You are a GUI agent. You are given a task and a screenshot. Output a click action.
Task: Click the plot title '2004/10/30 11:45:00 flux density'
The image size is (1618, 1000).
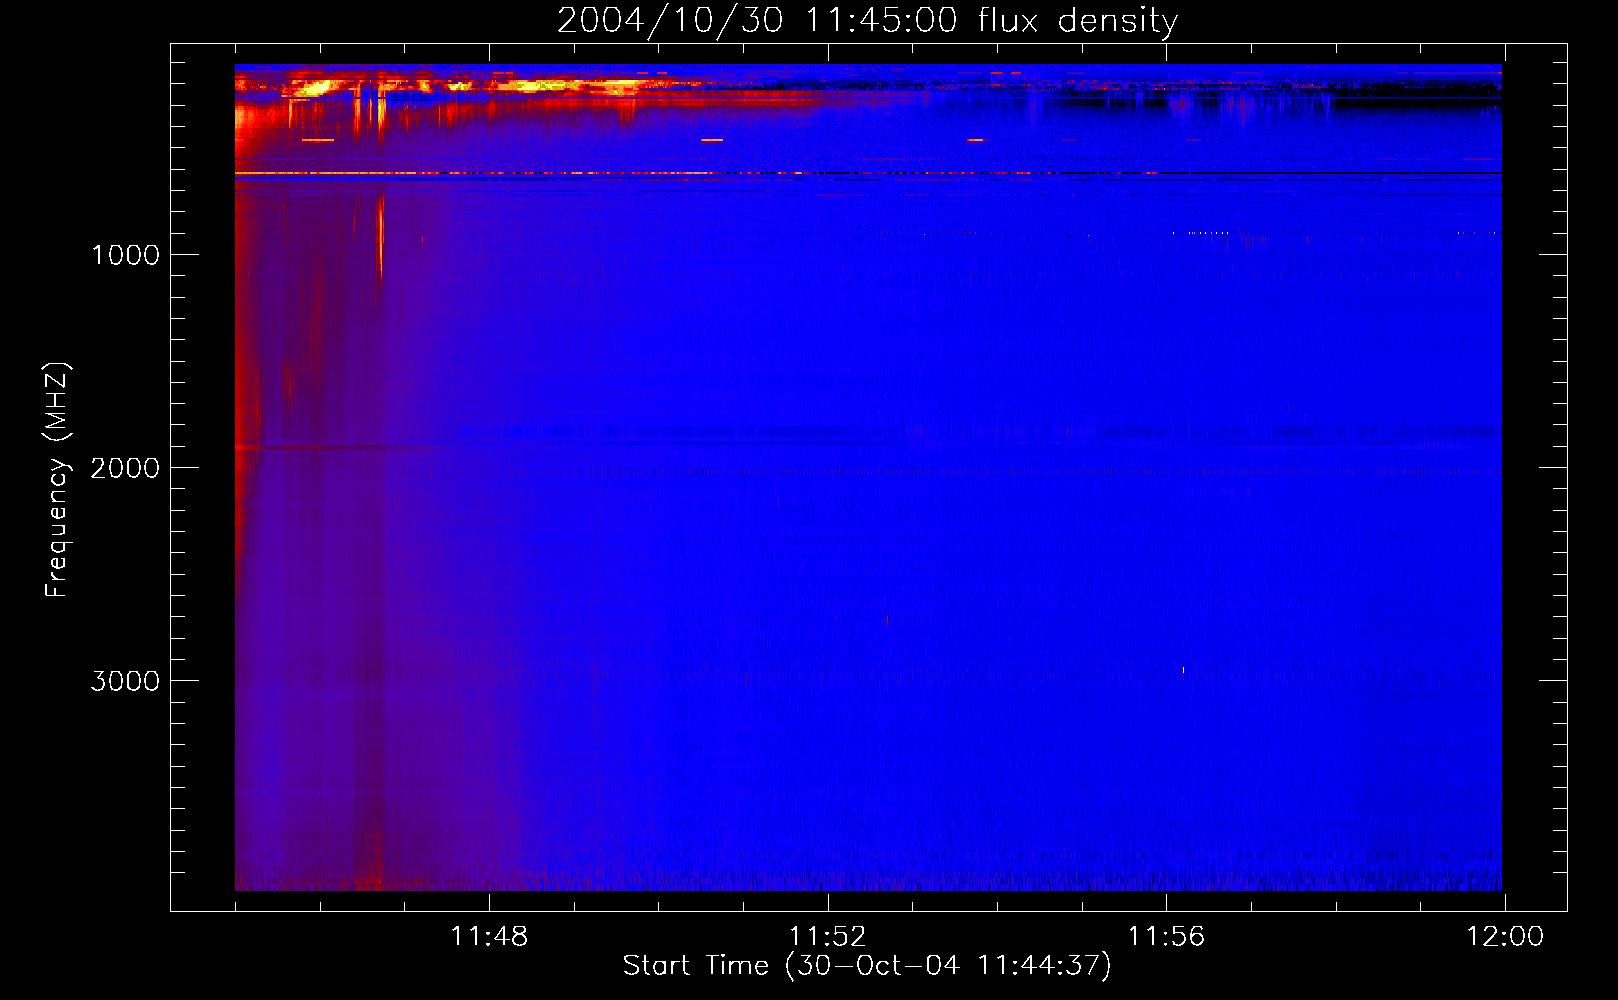click(867, 20)
